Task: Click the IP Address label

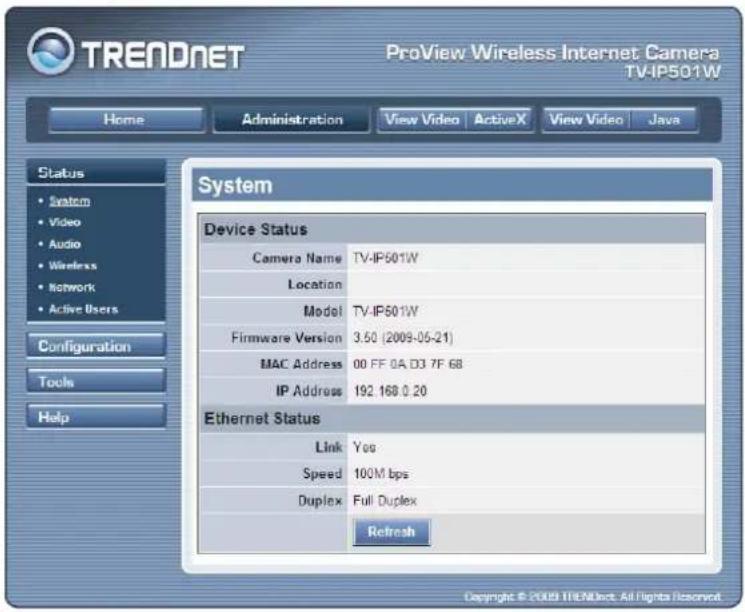Action: [x=309, y=391]
